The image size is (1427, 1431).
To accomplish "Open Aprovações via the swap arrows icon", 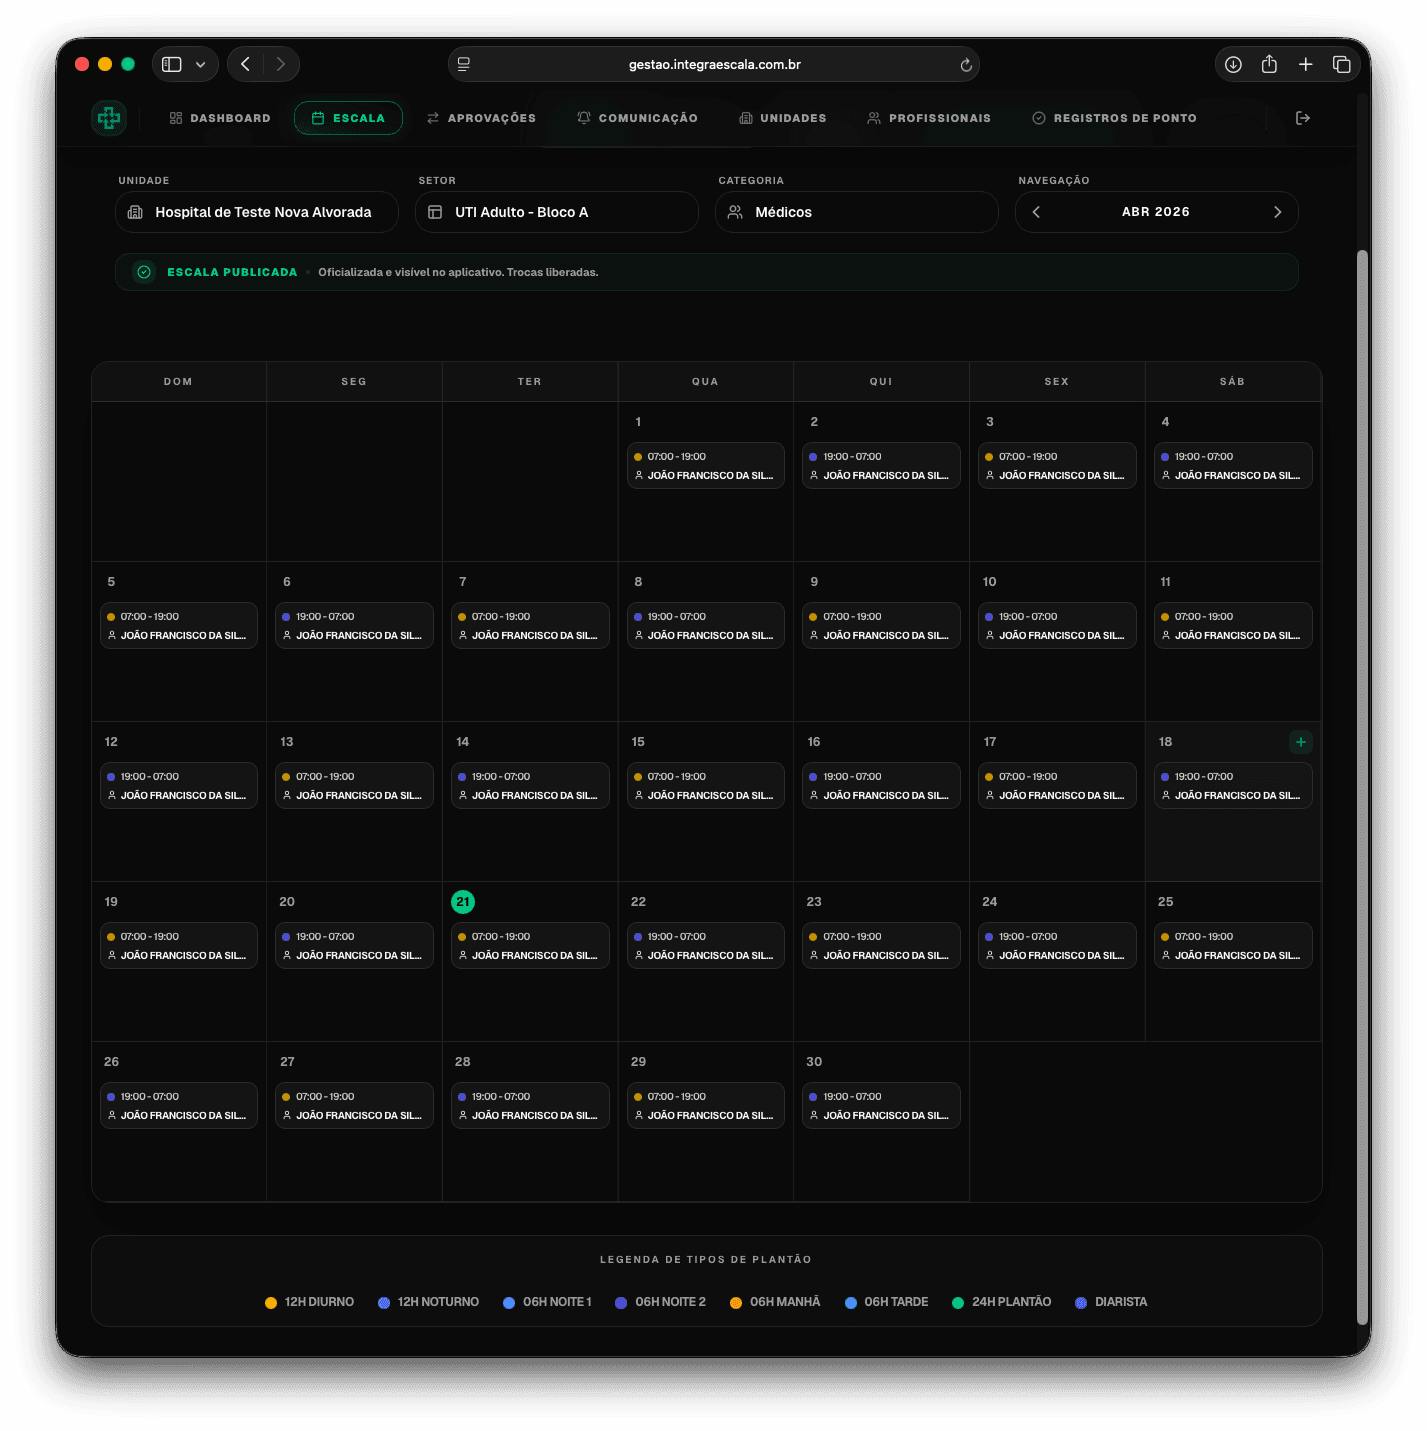I will [432, 117].
